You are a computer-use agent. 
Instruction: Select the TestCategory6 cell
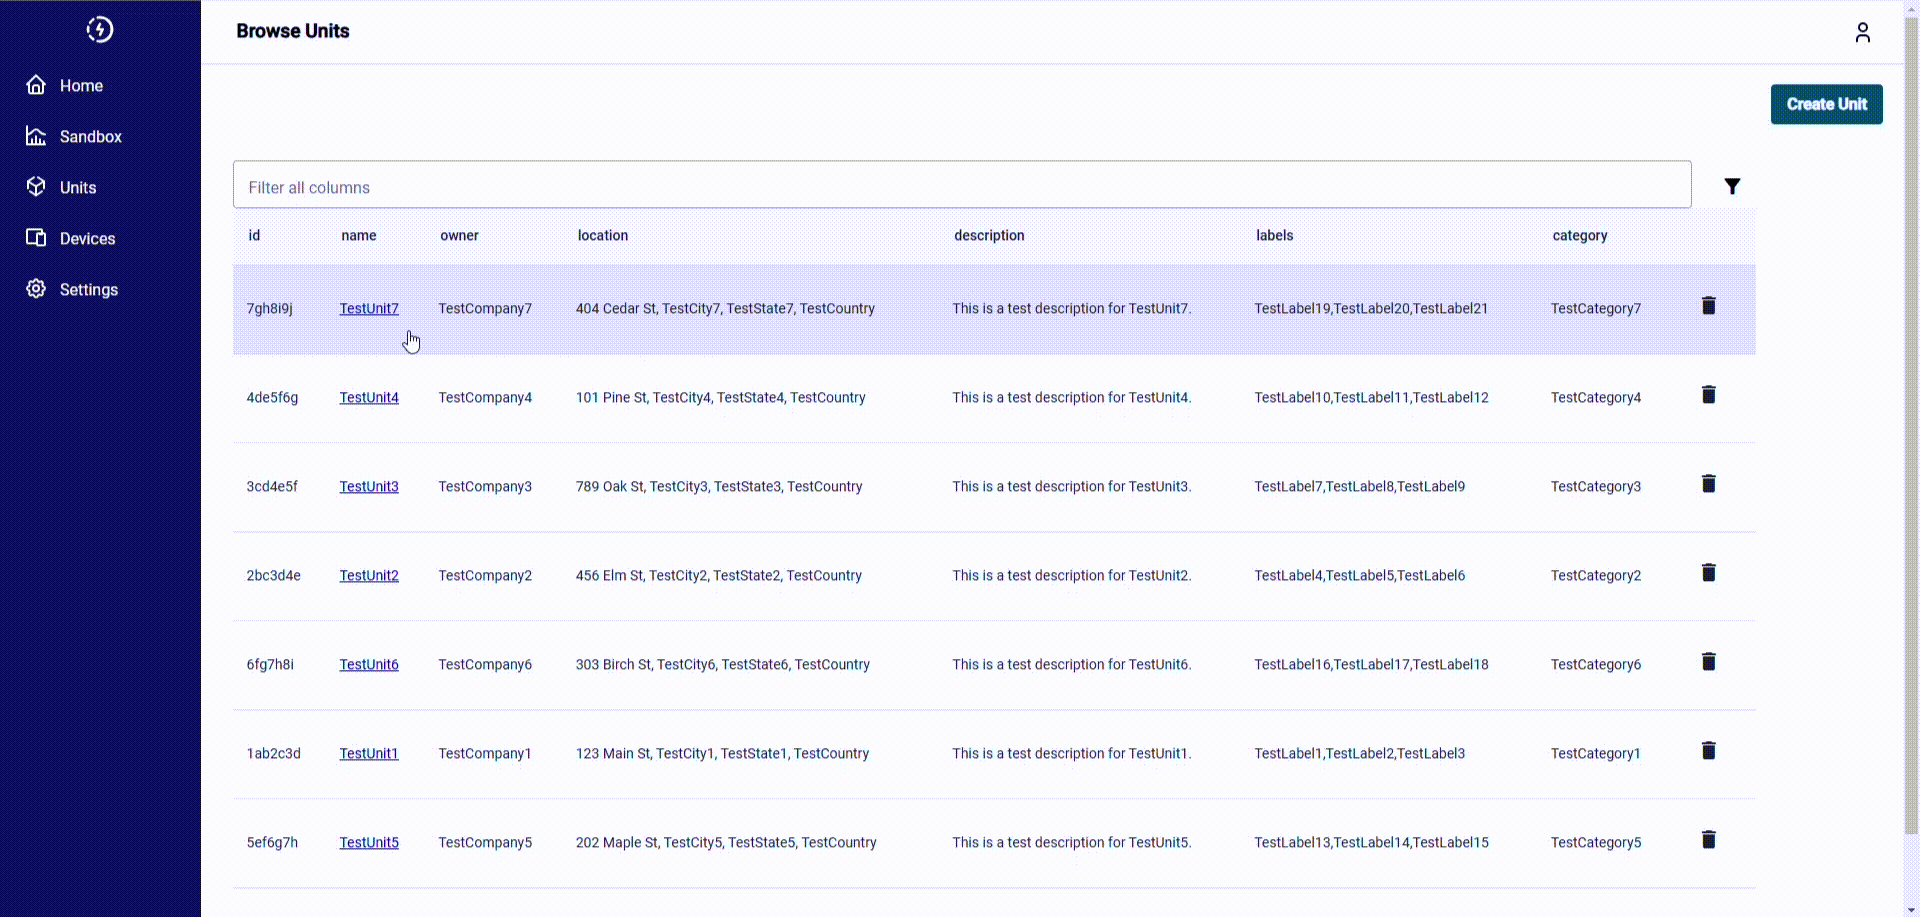tap(1596, 665)
